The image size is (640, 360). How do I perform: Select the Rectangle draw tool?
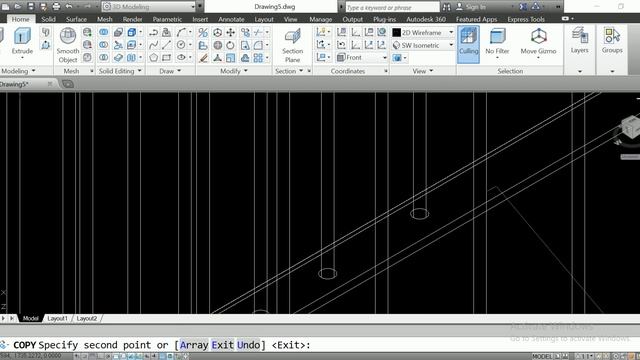point(167,58)
